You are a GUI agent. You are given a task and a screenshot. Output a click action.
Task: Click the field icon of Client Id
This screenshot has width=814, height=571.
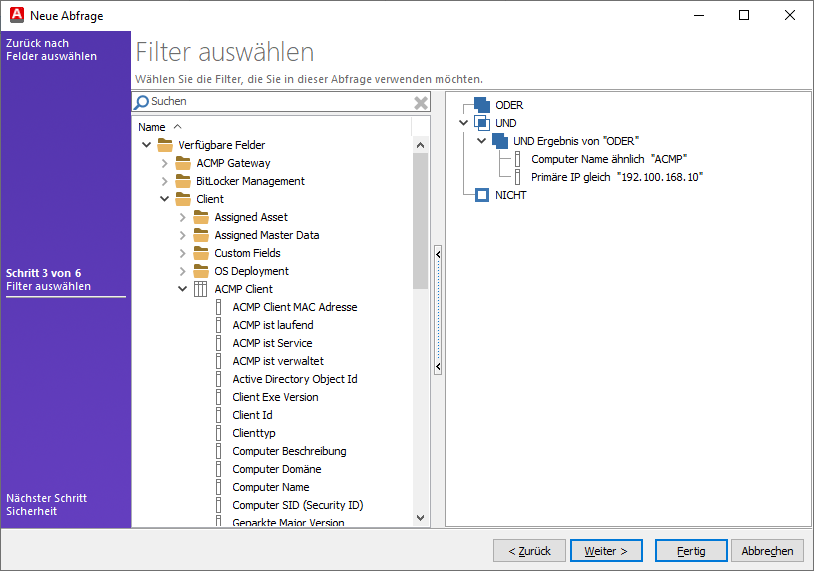click(x=219, y=415)
